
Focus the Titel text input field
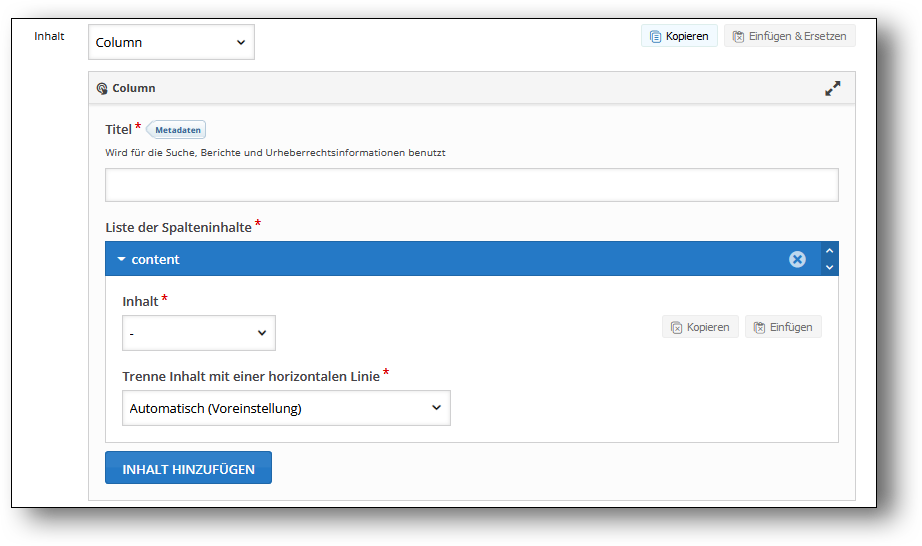471,185
